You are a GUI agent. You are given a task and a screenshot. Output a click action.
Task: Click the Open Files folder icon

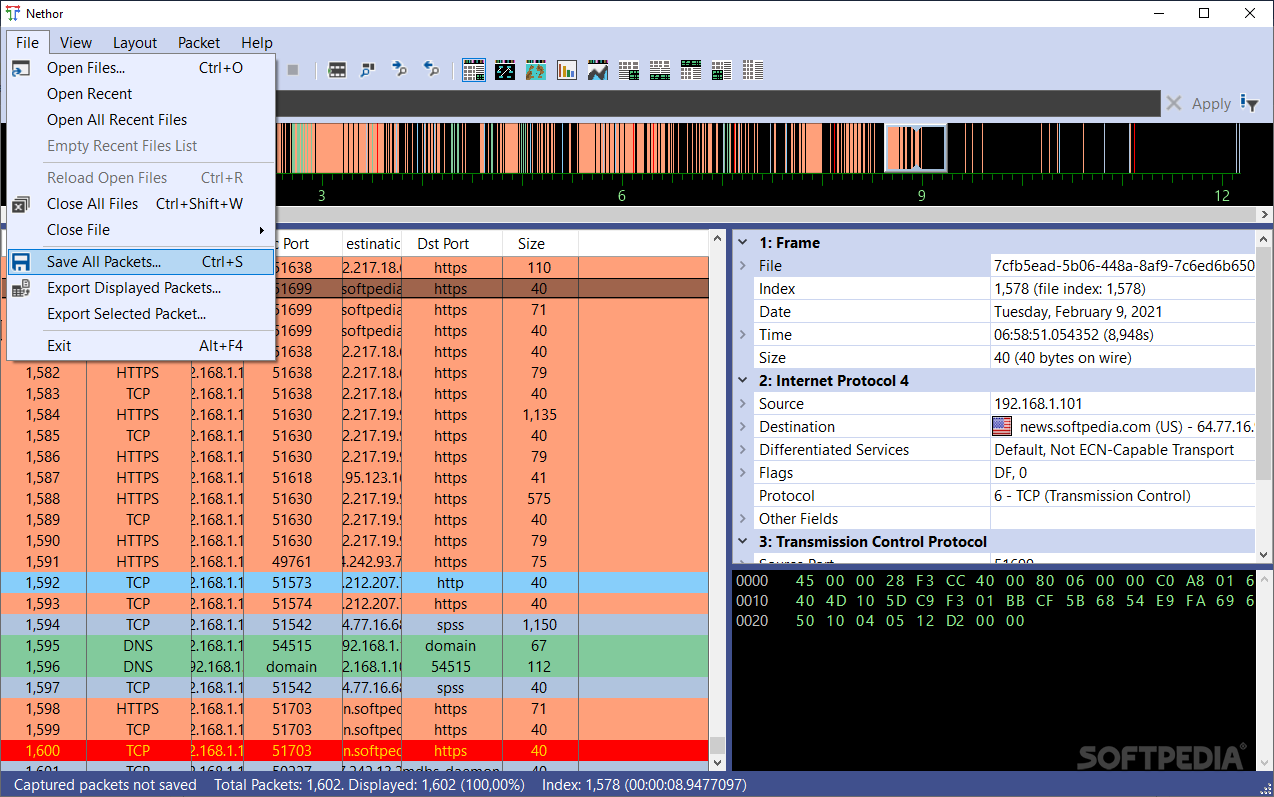point(21,68)
